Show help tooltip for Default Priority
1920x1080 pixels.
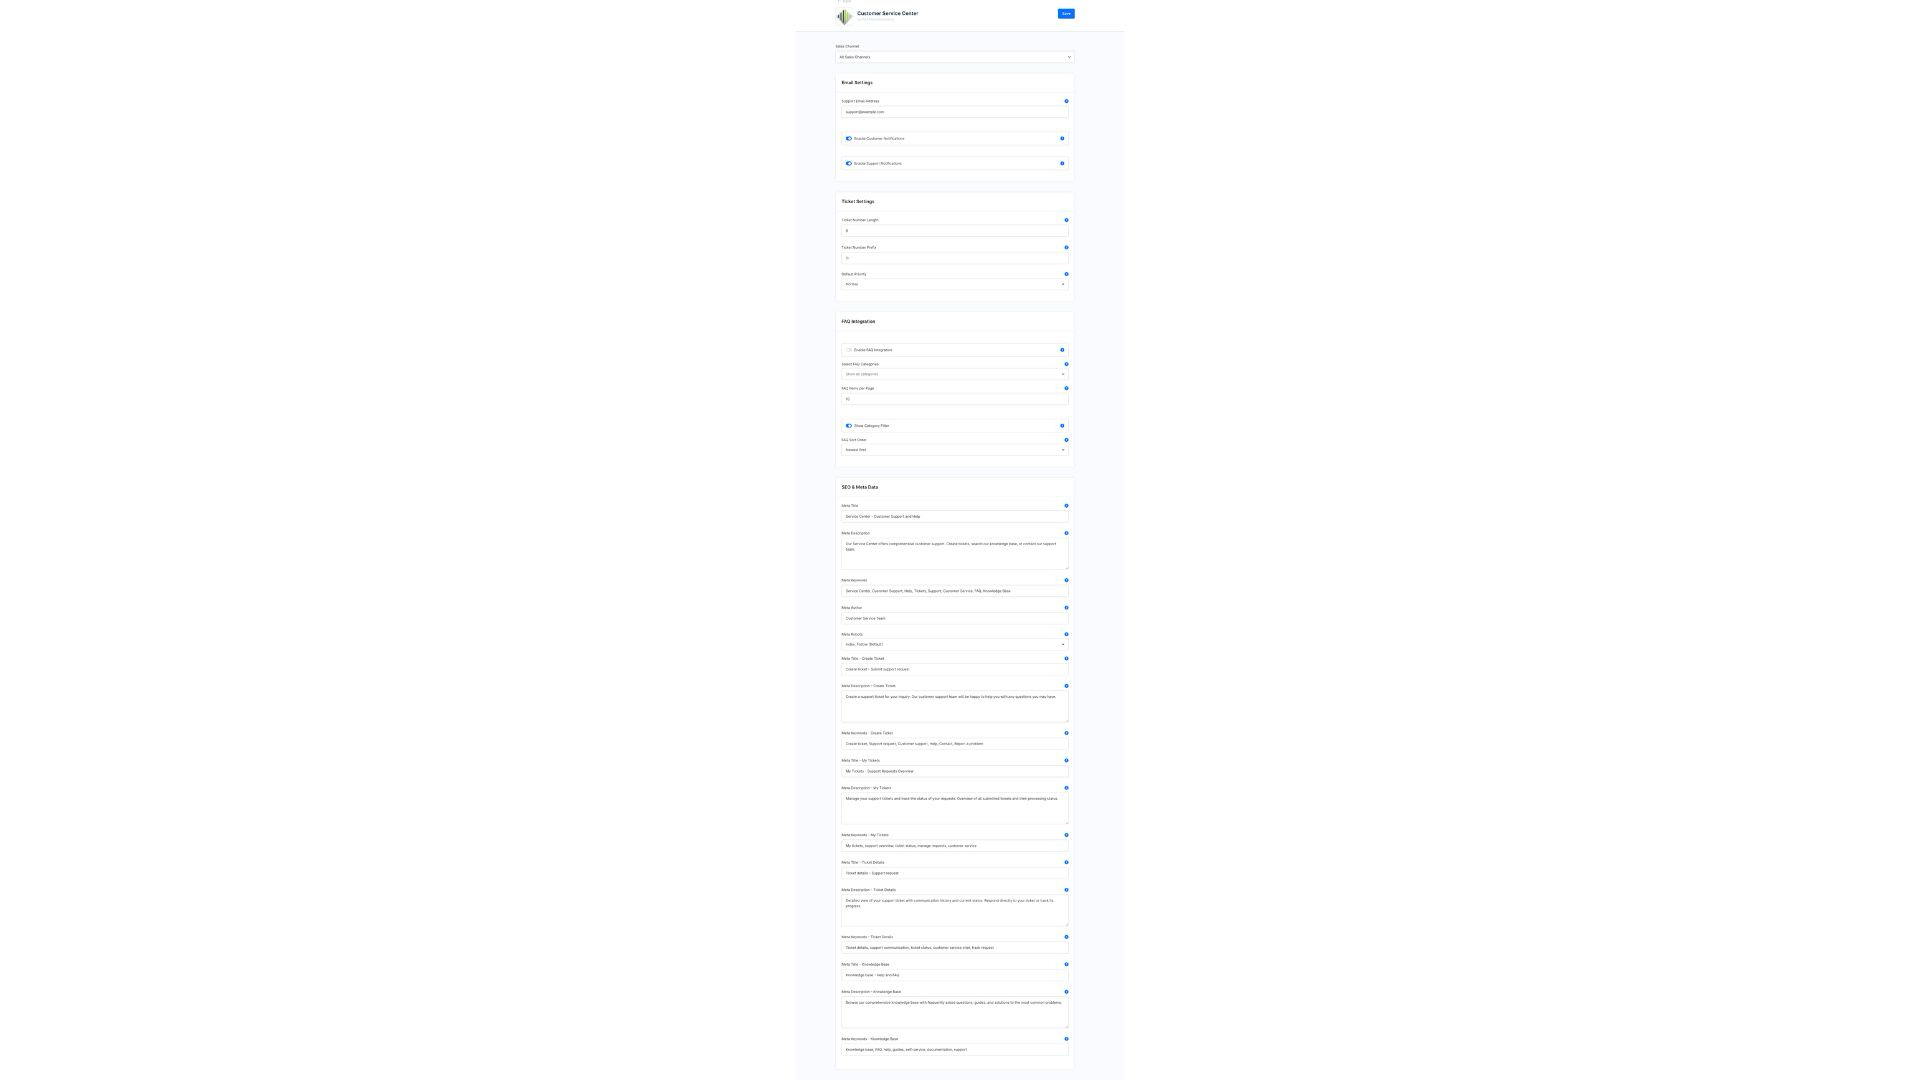pos(1066,274)
